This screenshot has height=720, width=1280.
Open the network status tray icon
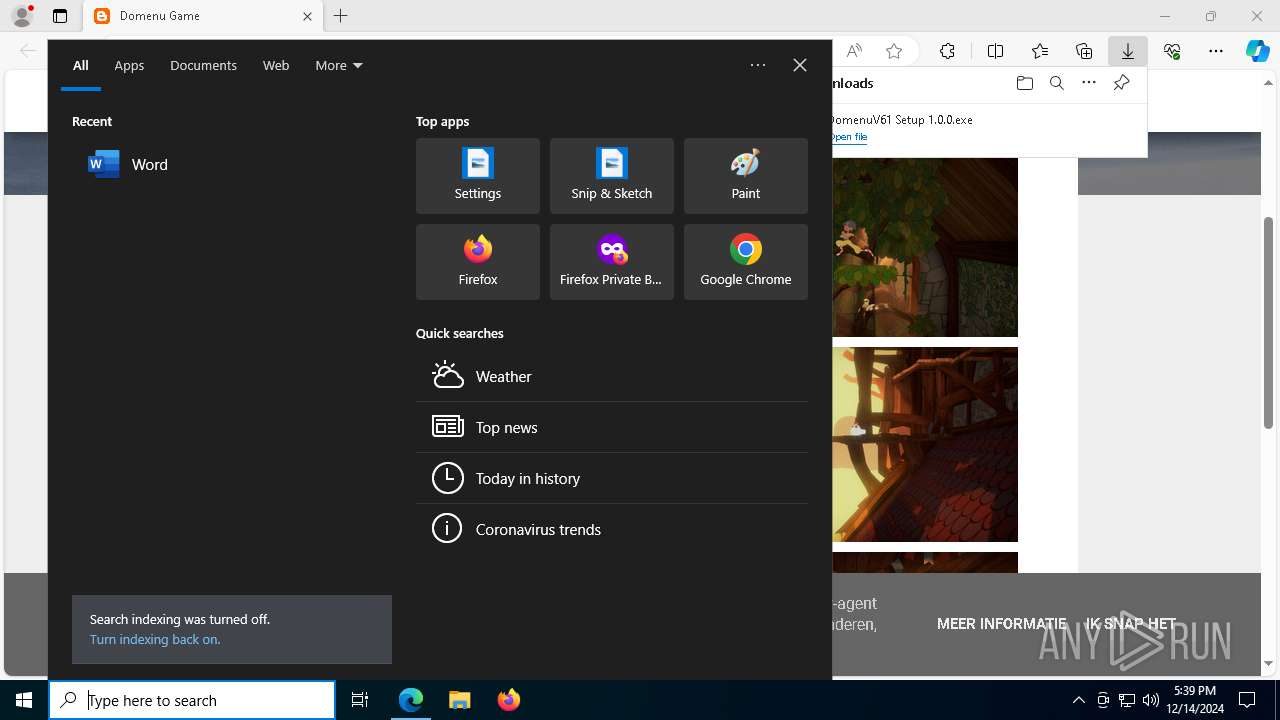pyautogui.click(x=1127, y=700)
